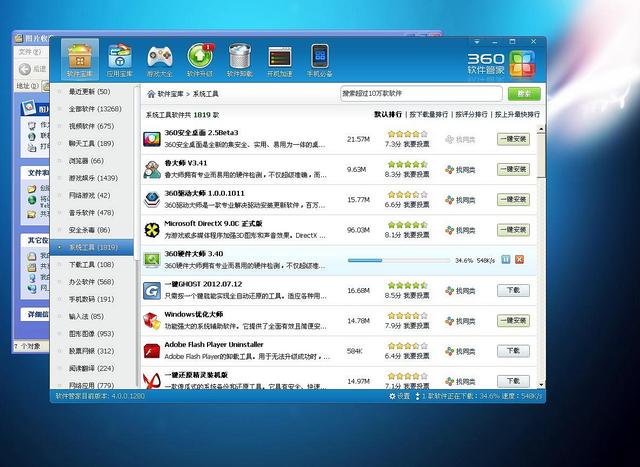The image size is (640, 467).
Task: Click 我要投票 for Windows优化大师
Action: (x=416, y=326)
